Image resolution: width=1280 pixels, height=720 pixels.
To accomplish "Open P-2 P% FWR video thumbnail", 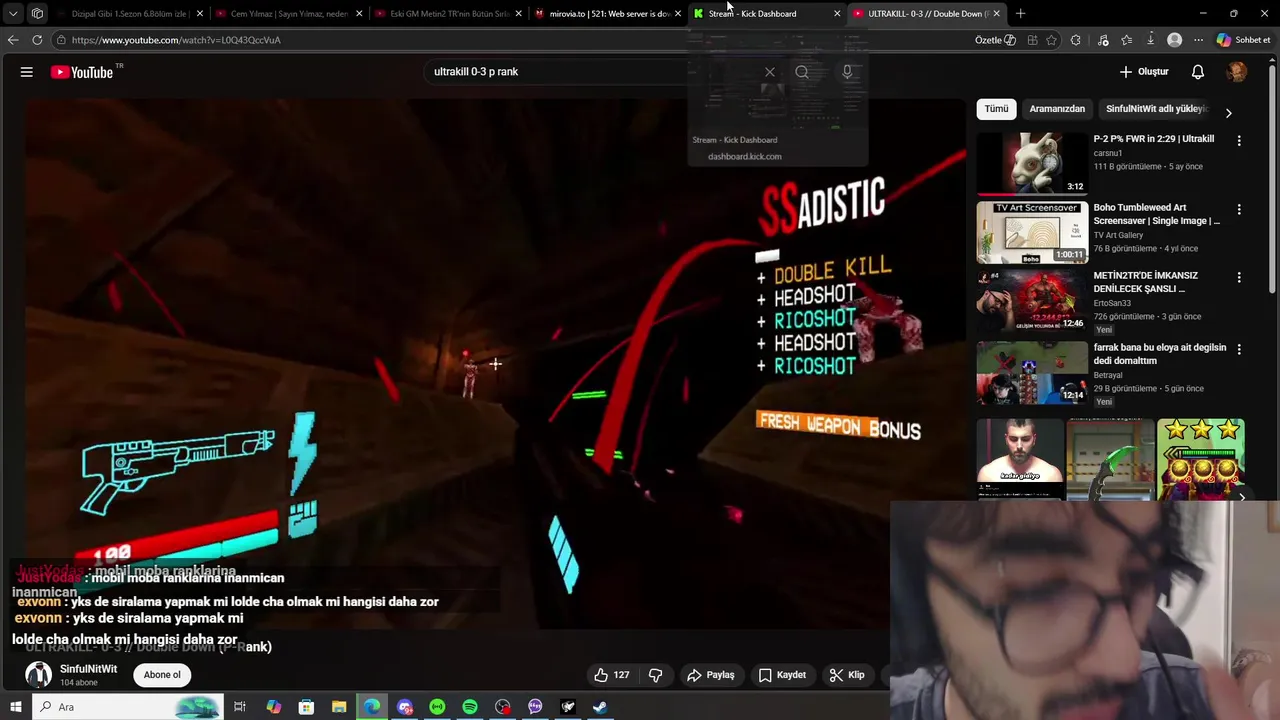I will tap(1031, 163).
